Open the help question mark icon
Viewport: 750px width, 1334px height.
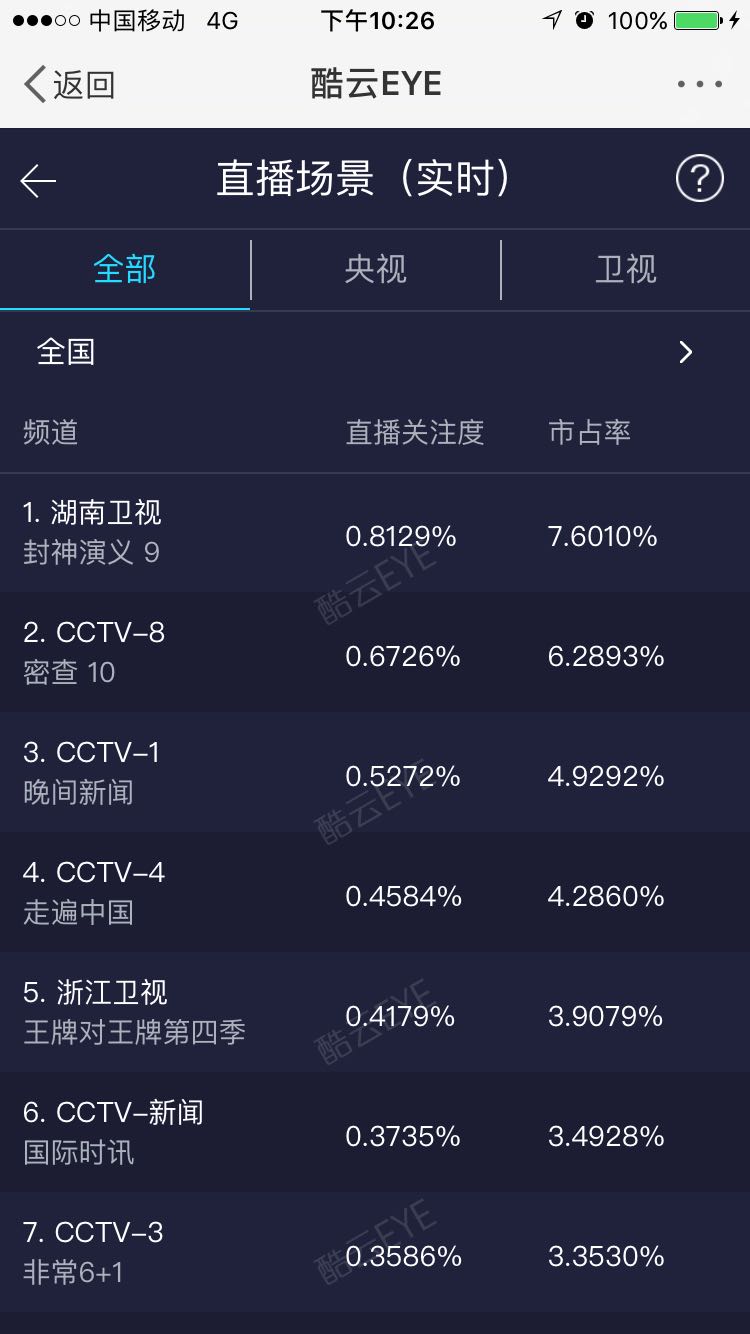click(x=699, y=180)
